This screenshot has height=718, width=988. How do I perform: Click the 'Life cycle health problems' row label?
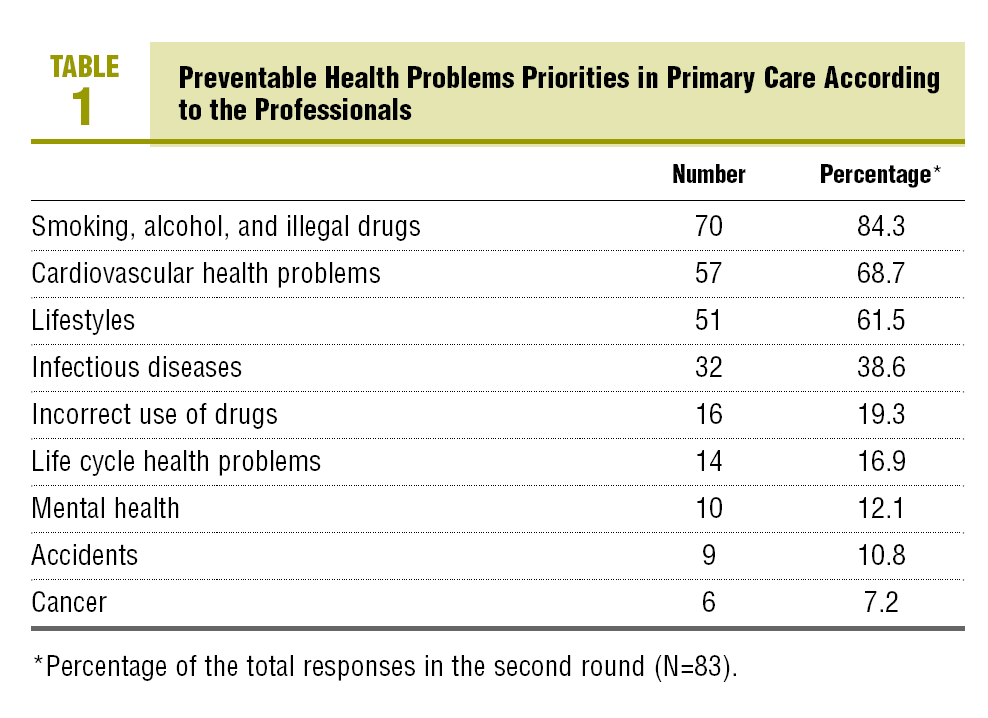pyautogui.click(x=176, y=461)
